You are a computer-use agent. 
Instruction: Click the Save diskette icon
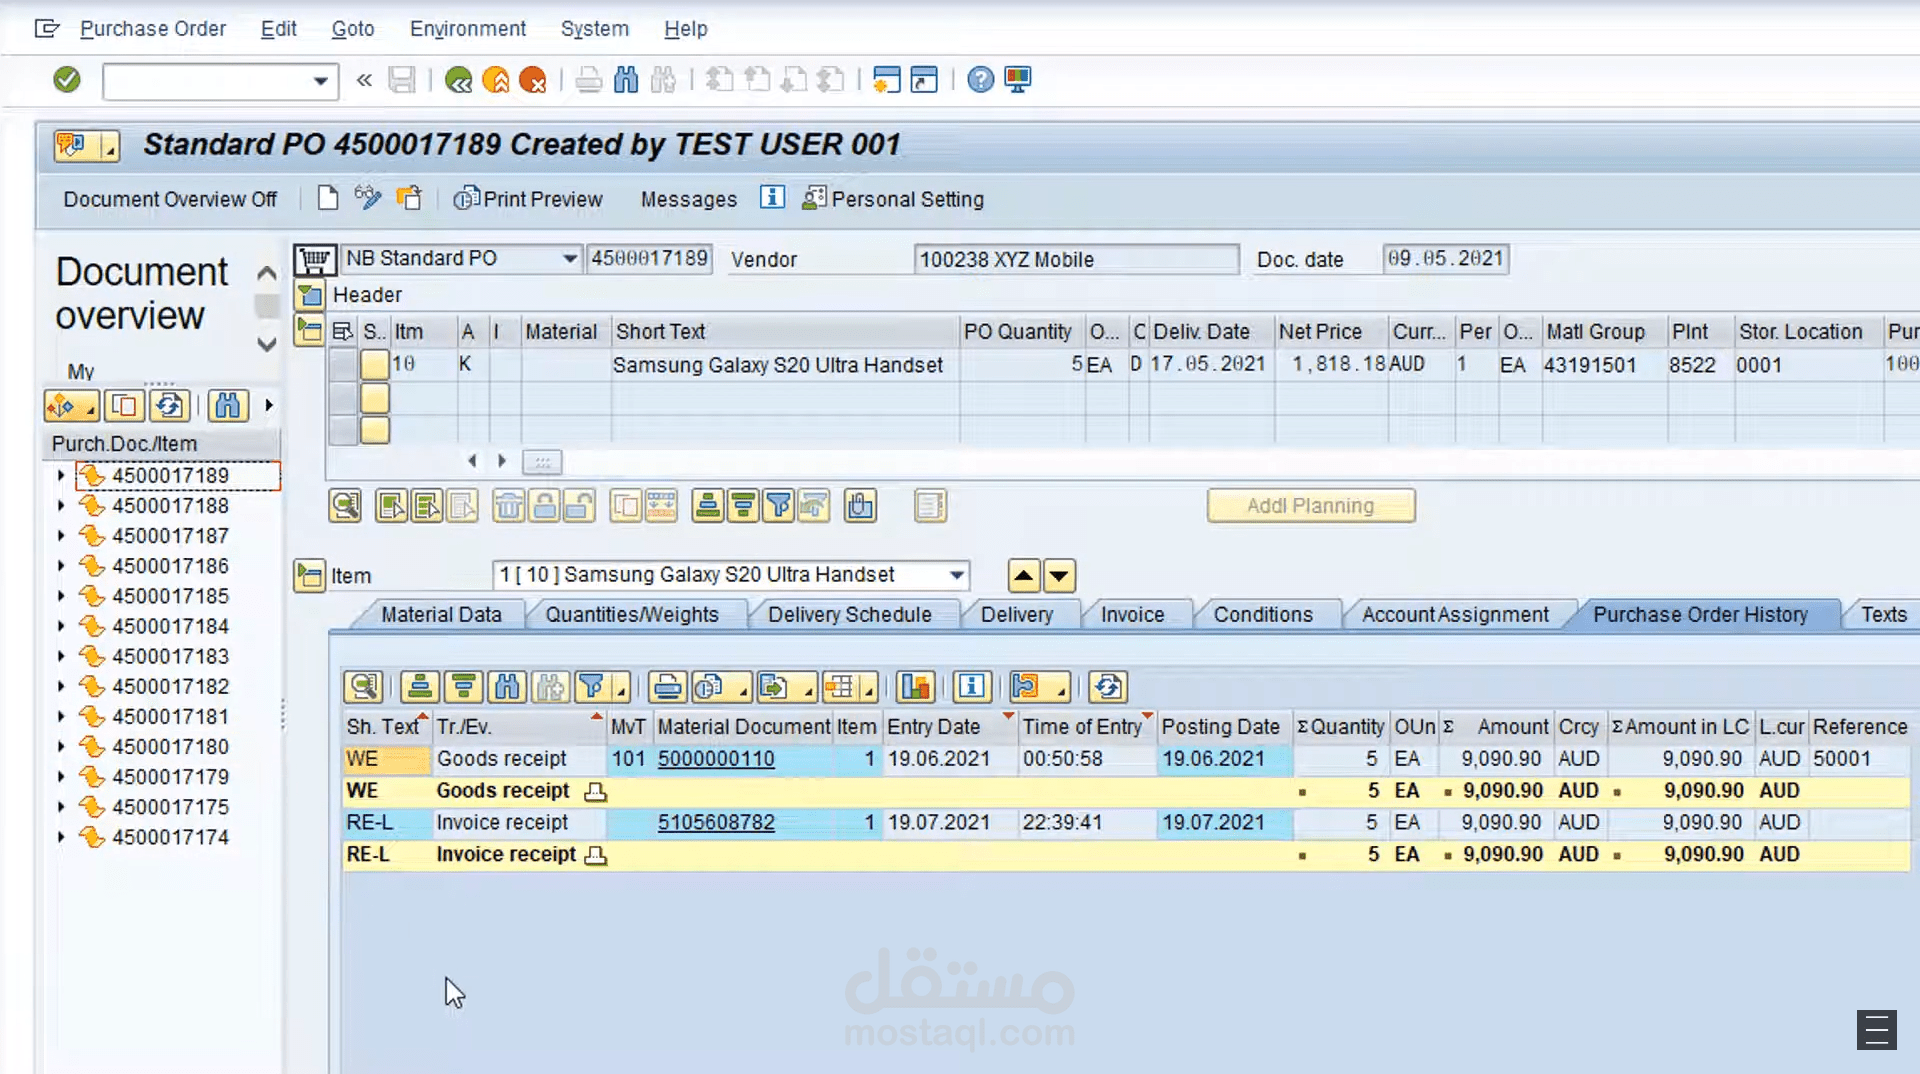tap(401, 79)
